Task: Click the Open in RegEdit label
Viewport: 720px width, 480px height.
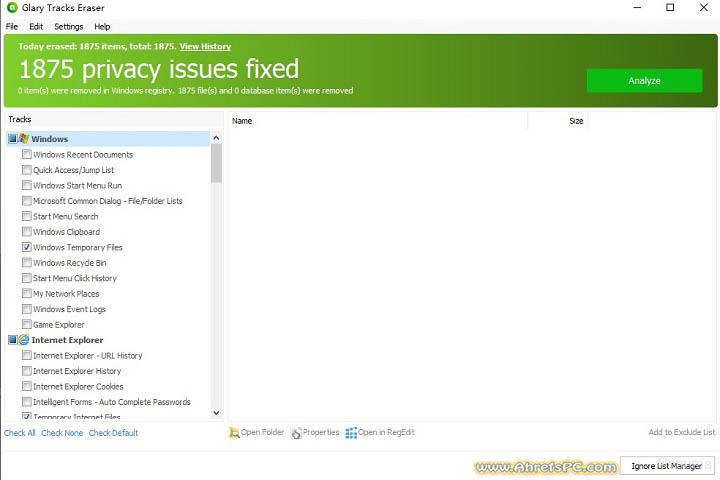Action: pos(386,432)
